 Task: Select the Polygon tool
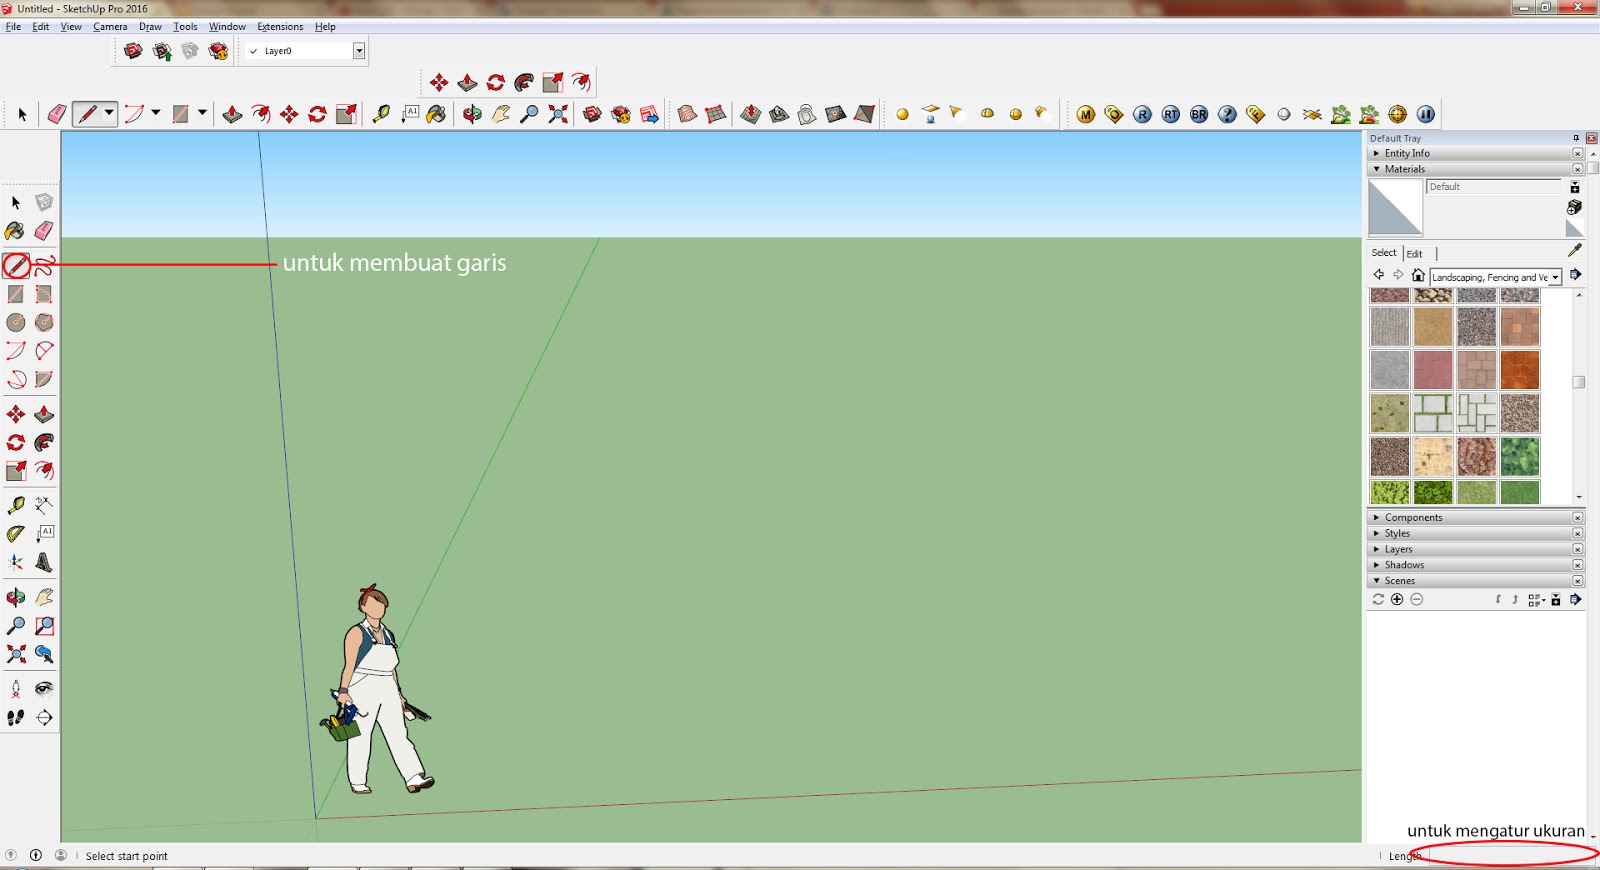(x=44, y=322)
